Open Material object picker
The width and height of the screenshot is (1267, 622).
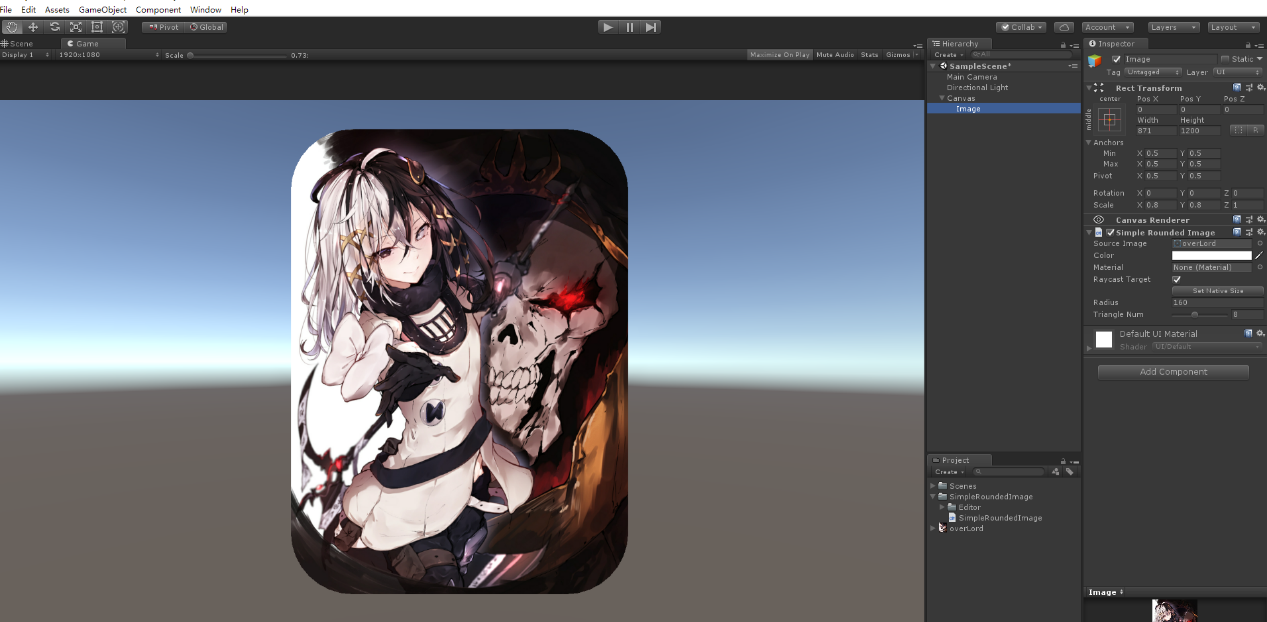coord(1259,268)
